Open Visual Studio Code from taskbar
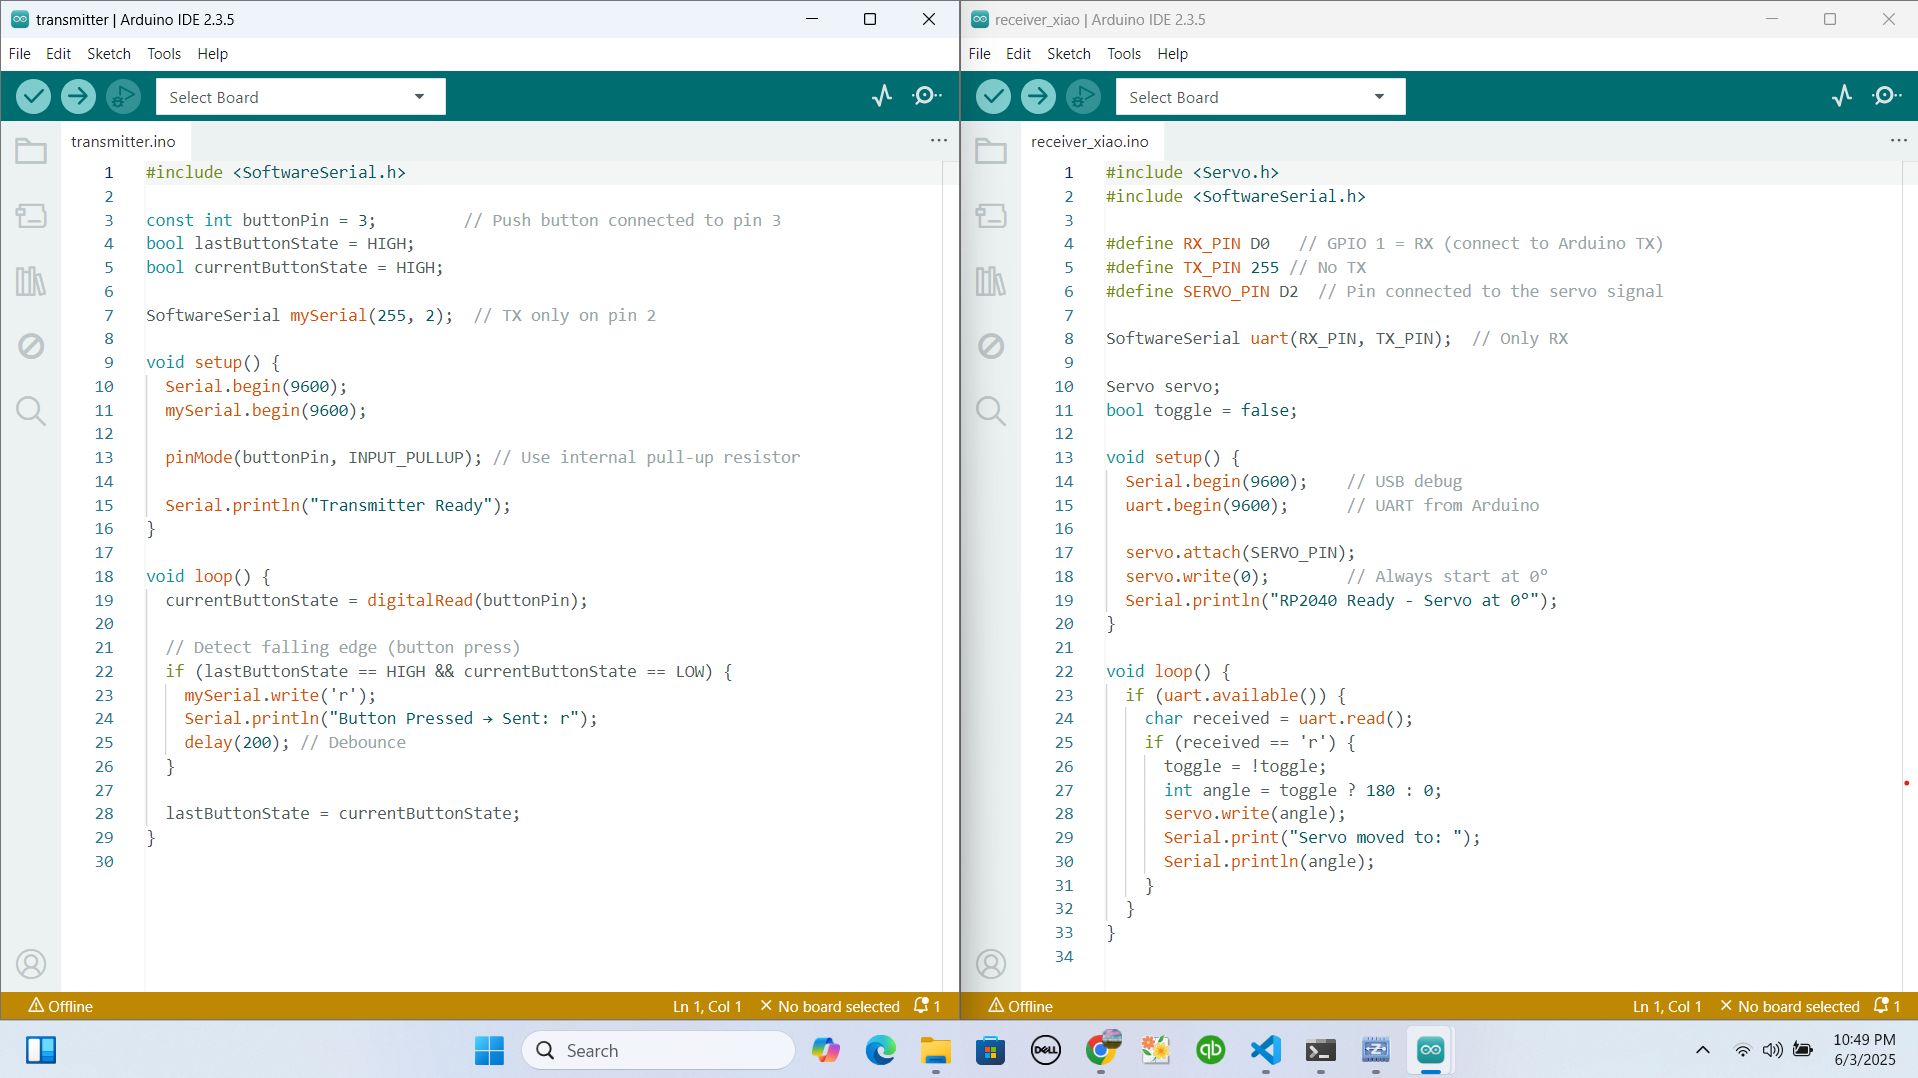 click(1265, 1050)
